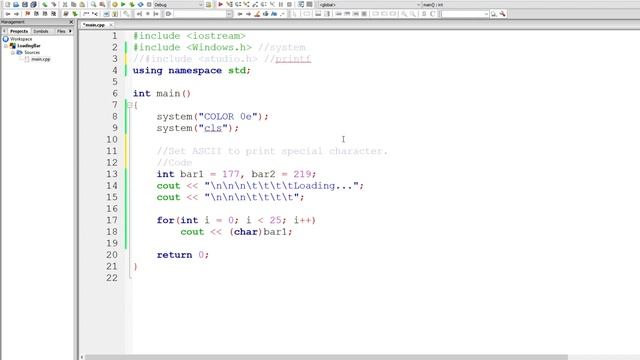This screenshot has width=640, height=360.
Task: Click the Jump back arrow icon
Action: pyautogui.click(x=8, y=14)
